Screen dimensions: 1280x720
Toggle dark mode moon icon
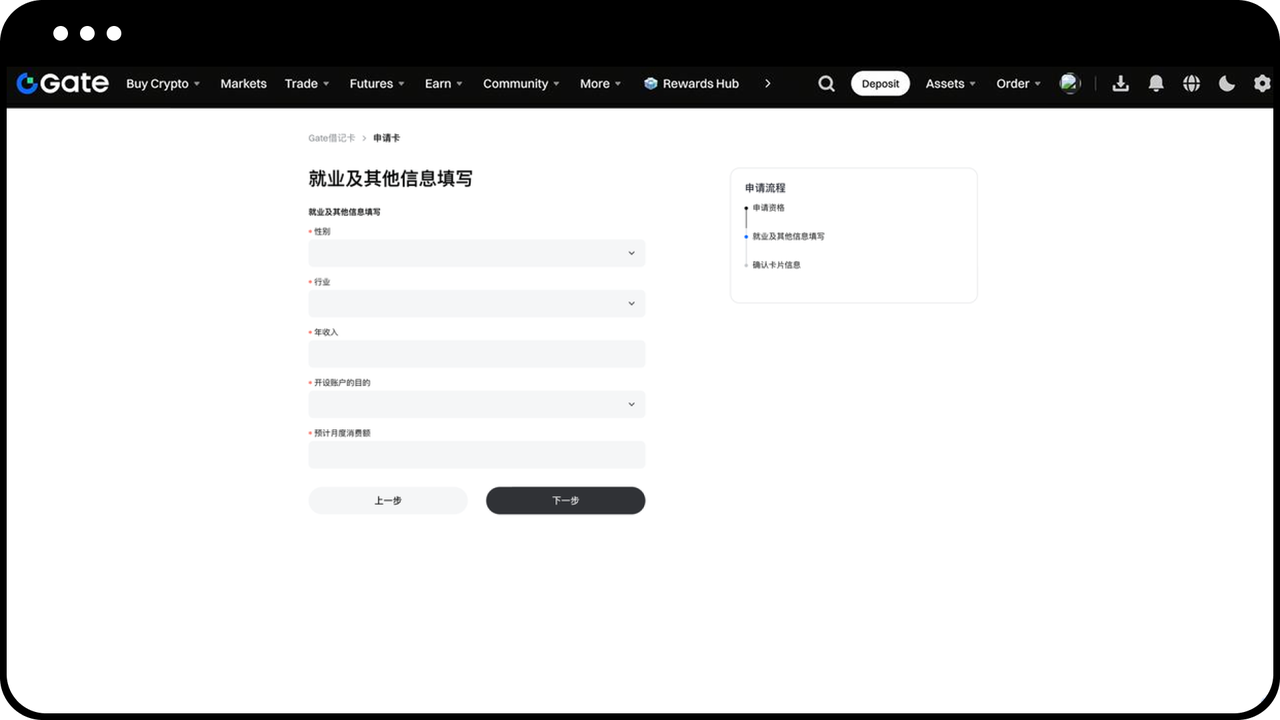[1227, 84]
